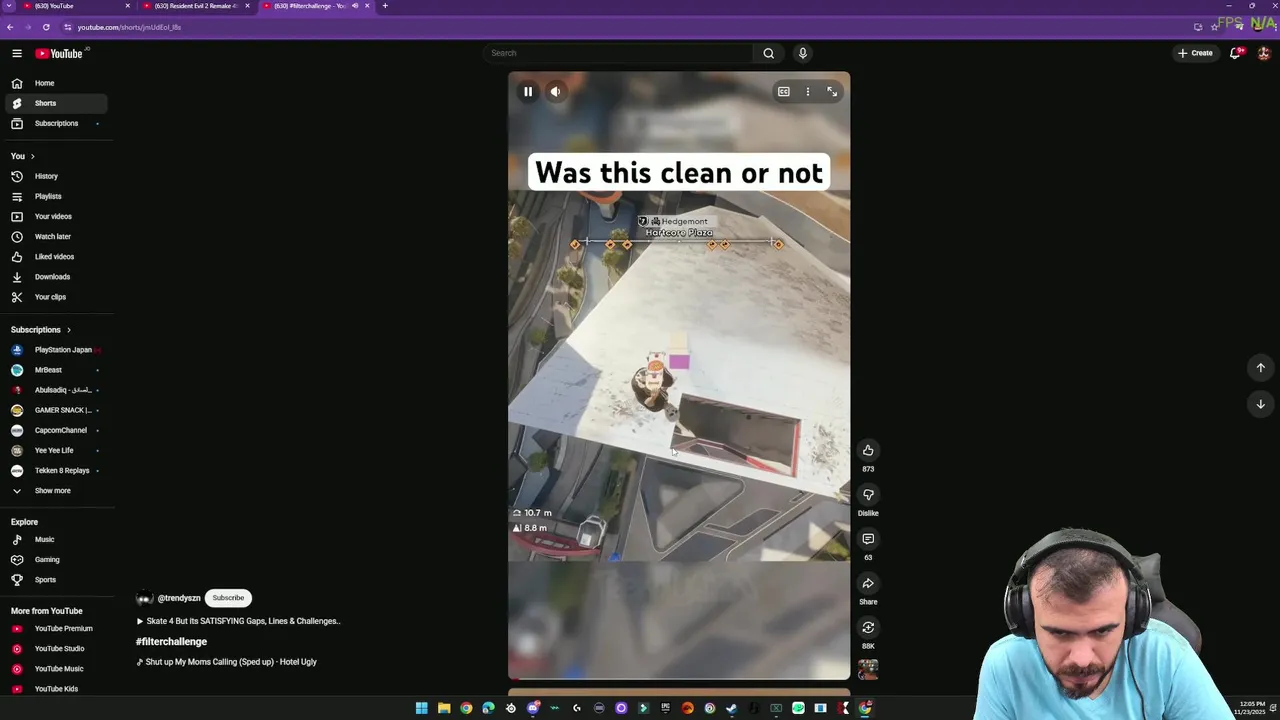Viewport: 1280px width, 720px height.
Task: Open YouTube Studio
Action: pos(54,648)
